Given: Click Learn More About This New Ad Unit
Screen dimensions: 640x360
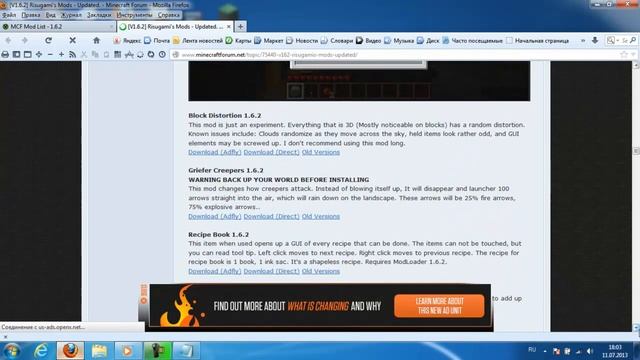Looking at the screenshot, I should pos(439,306).
